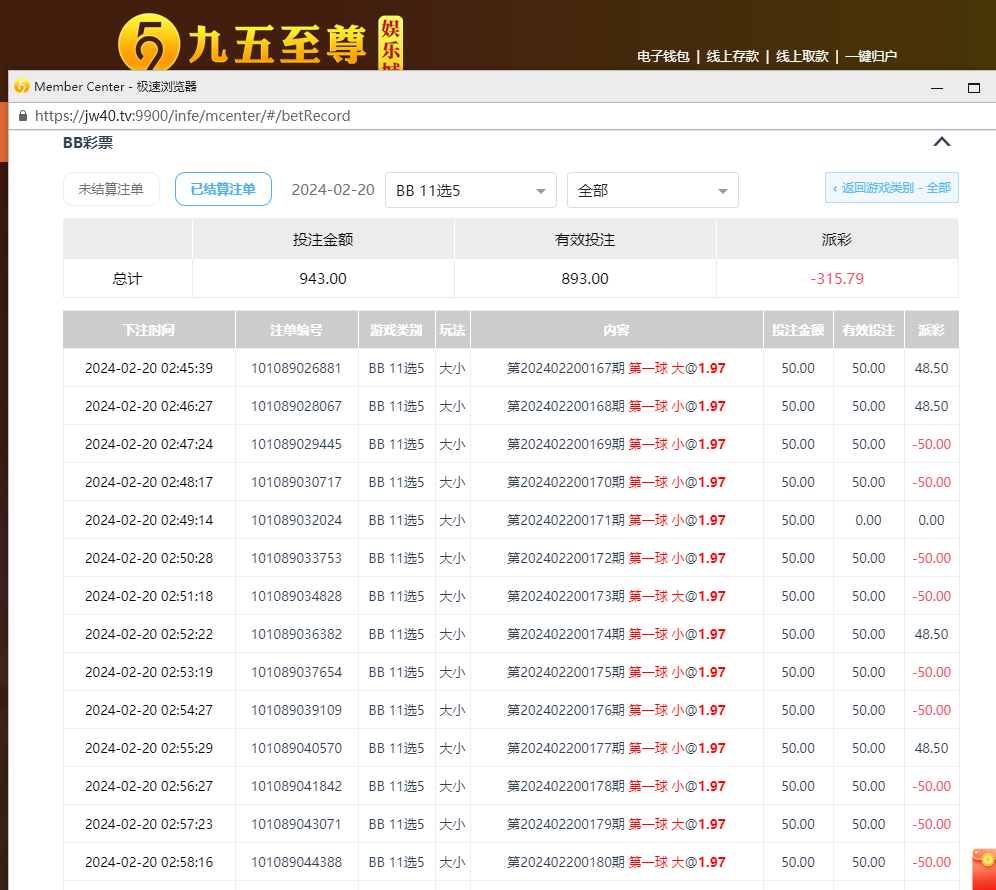The height and width of the screenshot is (890, 996).
Task: Open 线上存款 deposit link
Action: click(732, 57)
